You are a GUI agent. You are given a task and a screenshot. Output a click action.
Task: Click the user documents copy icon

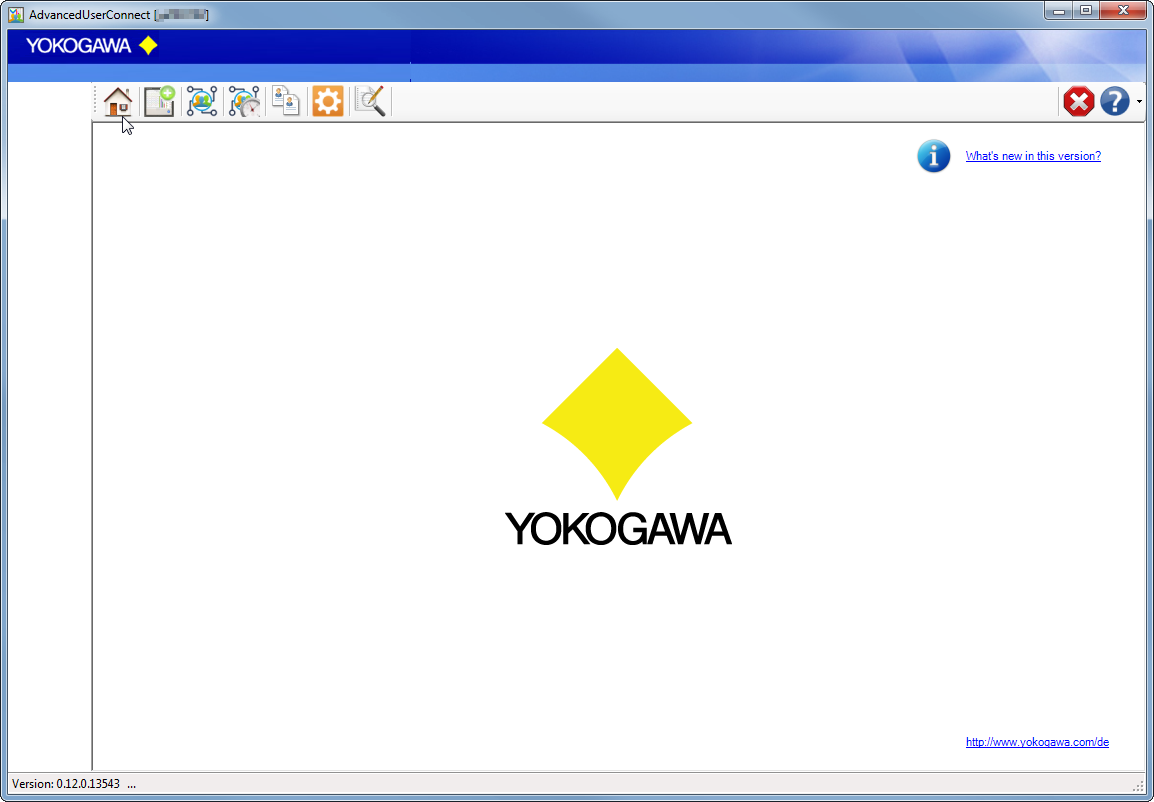coord(286,102)
